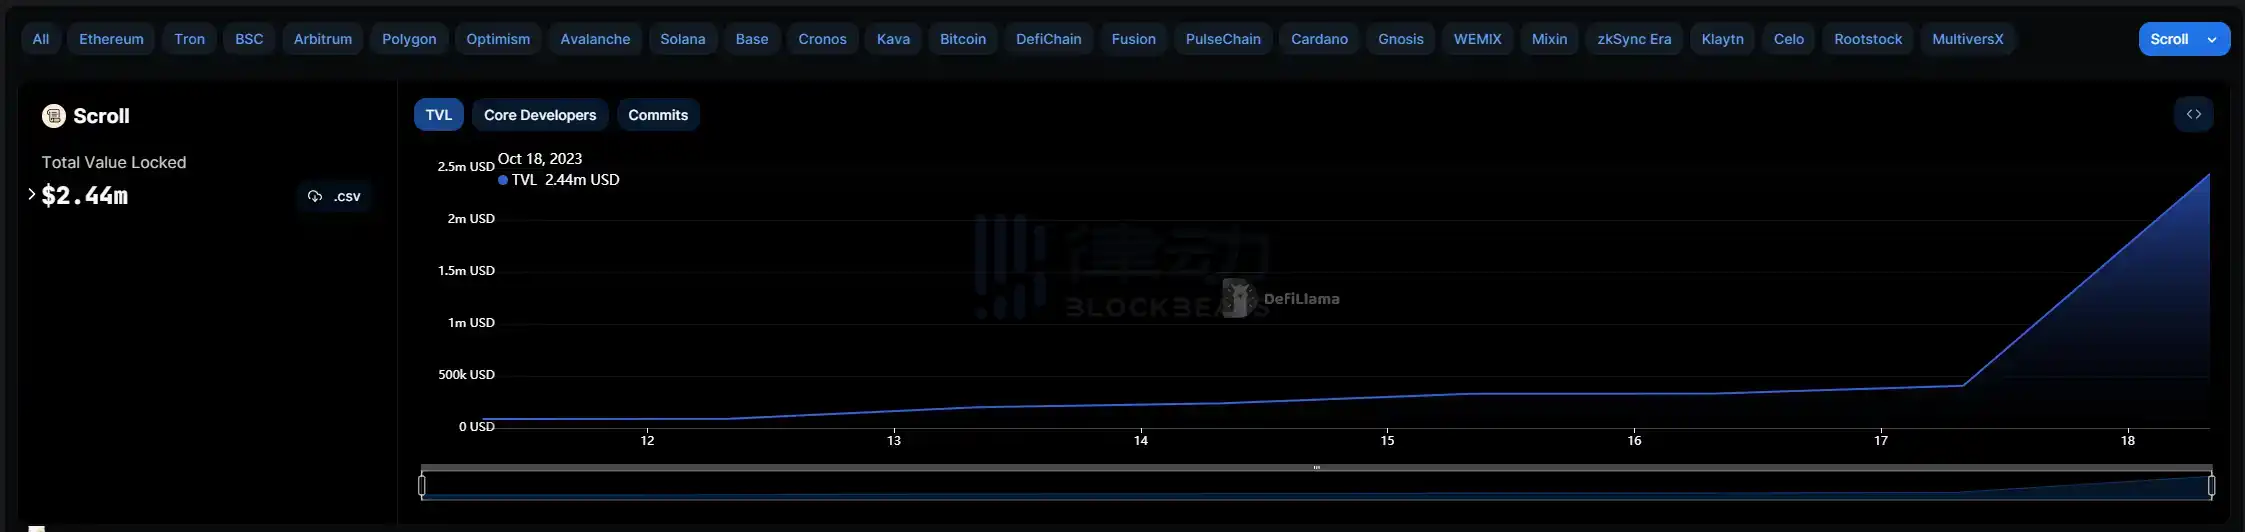Filter by All chains
The width and height of the screenshot is (2245, 532).
click(x=40, y=39)
